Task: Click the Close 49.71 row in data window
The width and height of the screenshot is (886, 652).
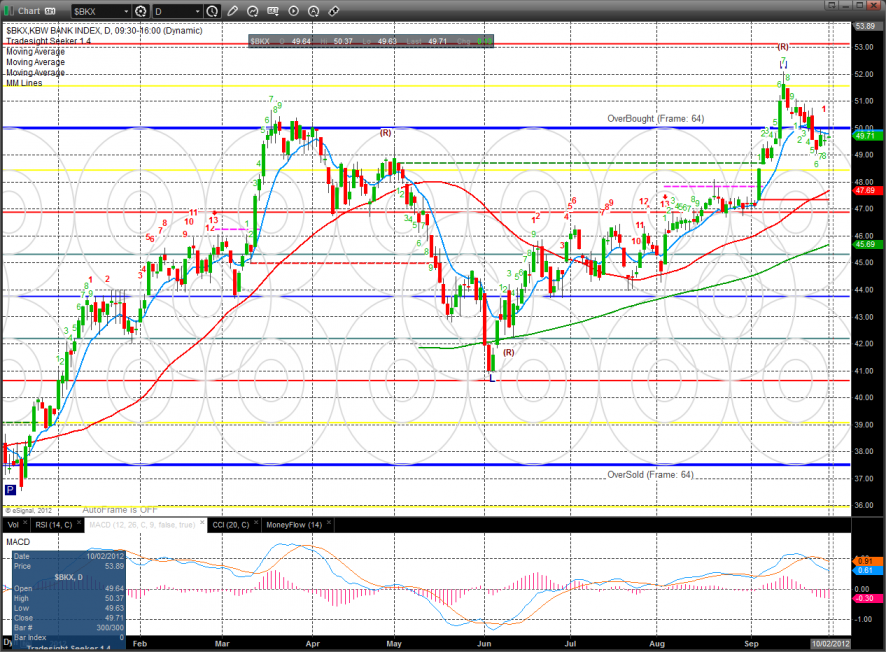Action: 68,618
